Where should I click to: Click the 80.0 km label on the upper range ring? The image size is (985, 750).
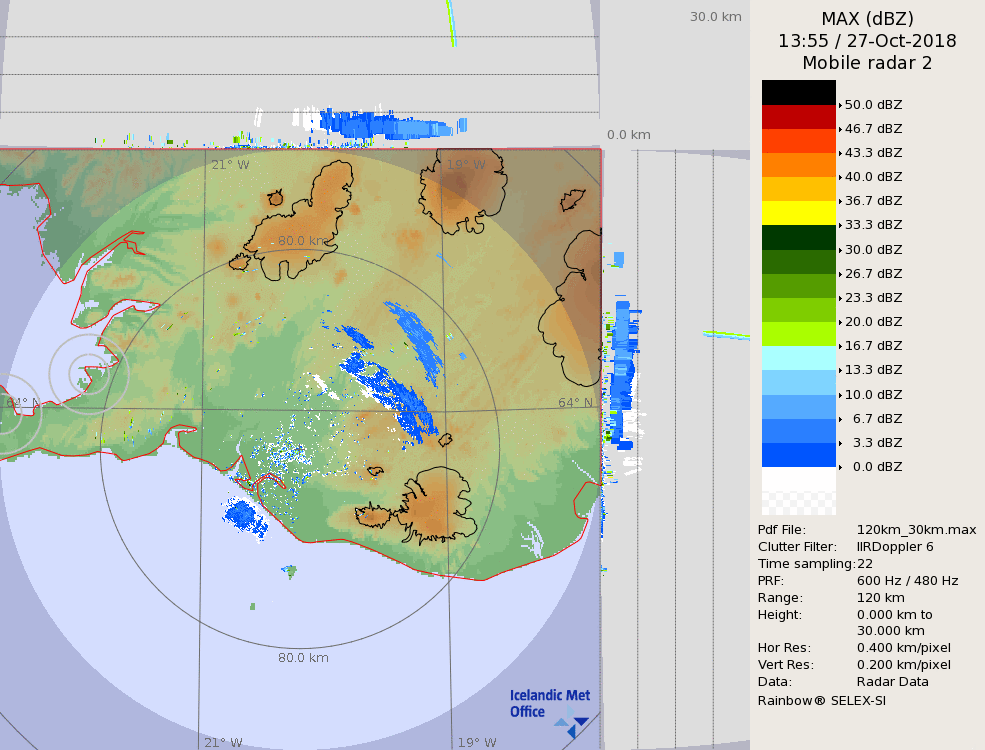[303, 241]
